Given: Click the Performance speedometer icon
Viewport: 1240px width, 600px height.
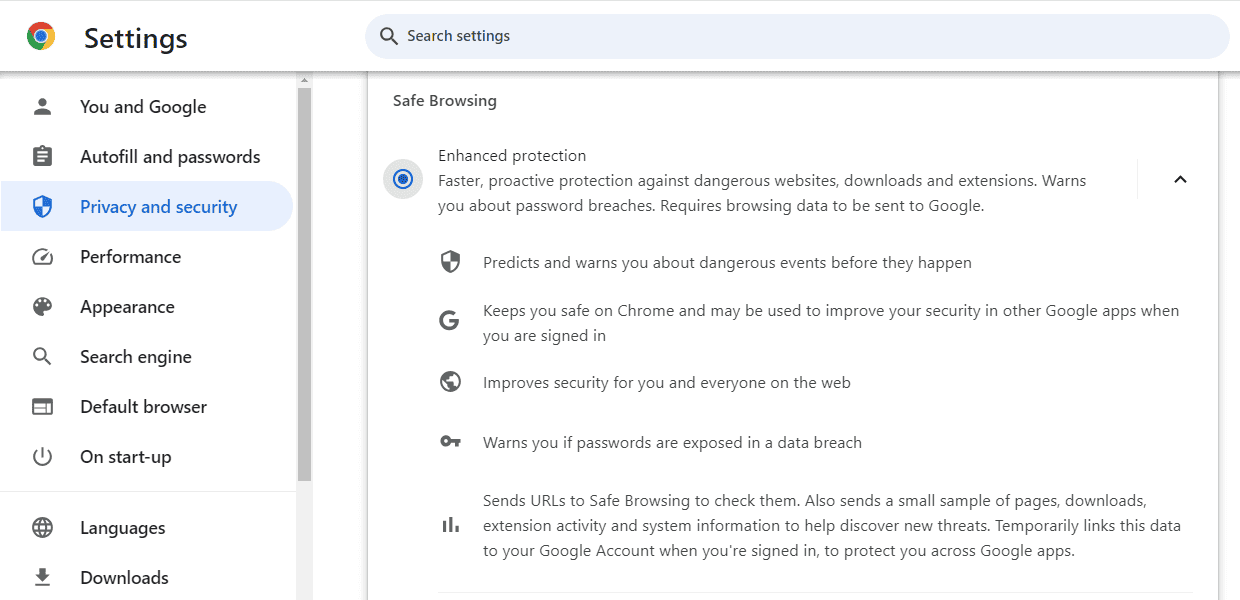Looking at the screenshot, I should coord(42,256).
